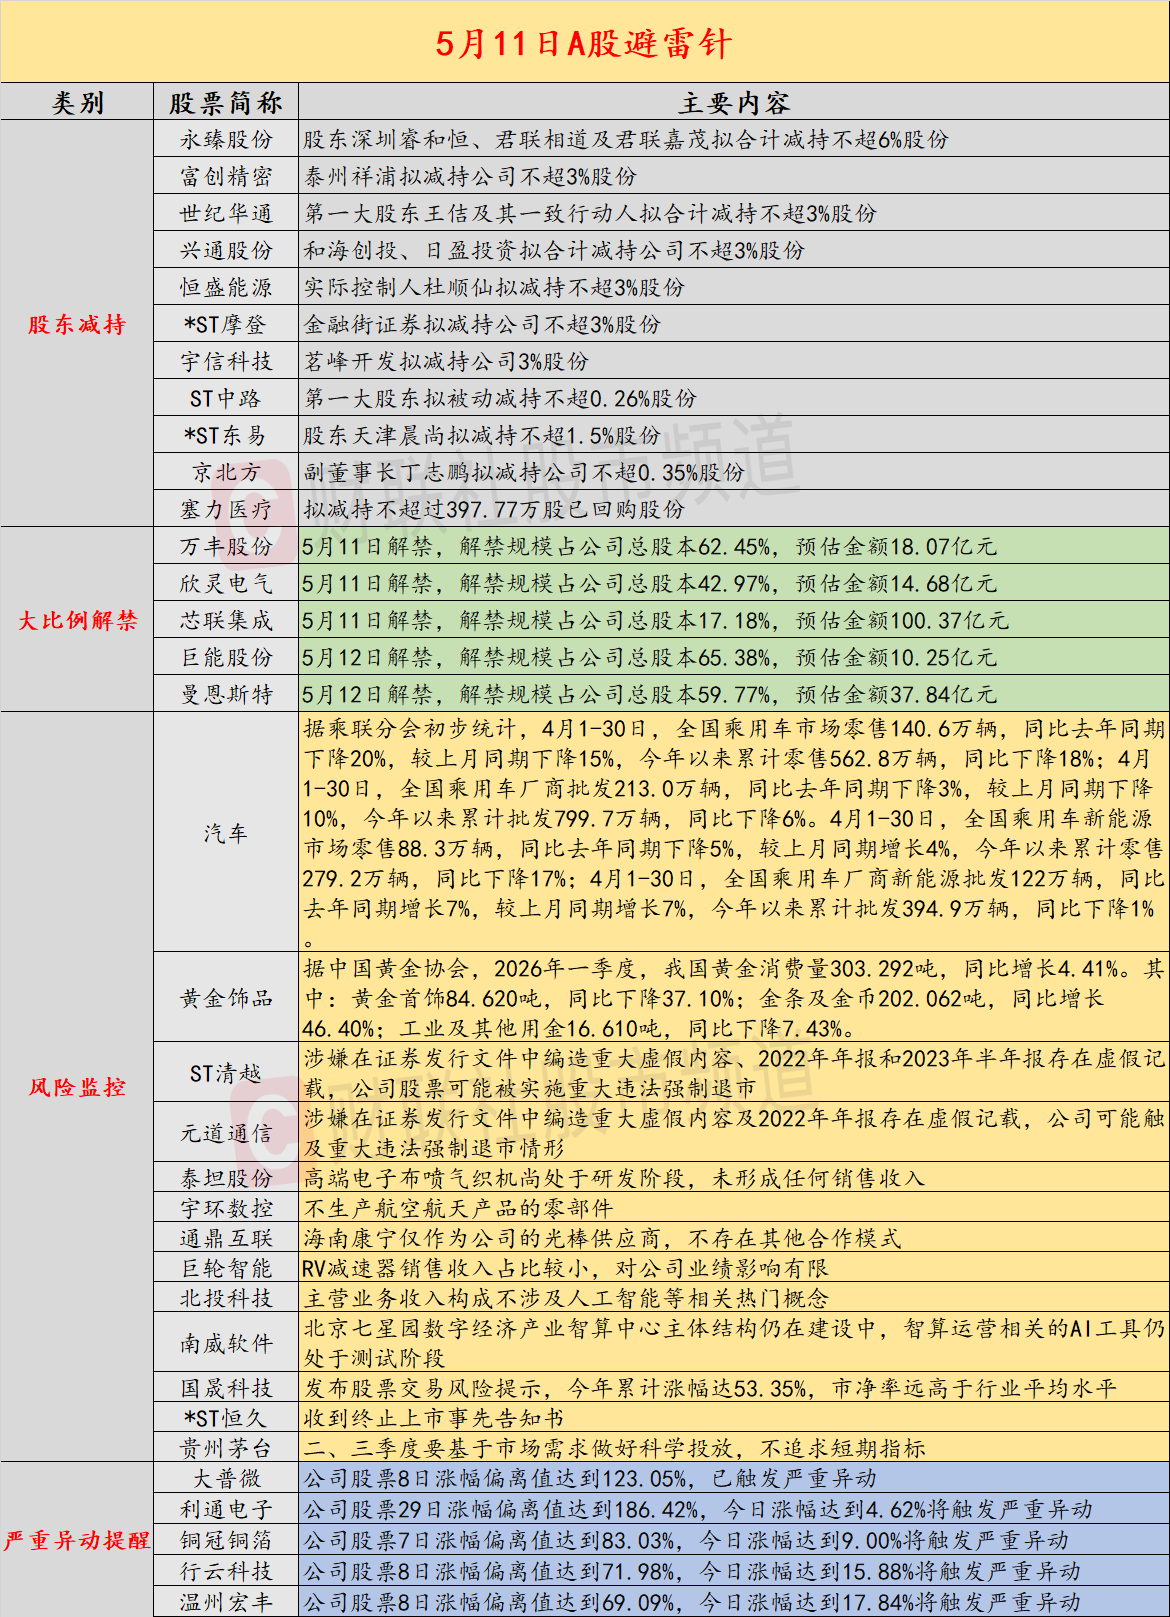Click 高端电子布喷气织机尚处于研发阶段 content
This screenshot has height=1617, width=1170.
(614, 1179)
